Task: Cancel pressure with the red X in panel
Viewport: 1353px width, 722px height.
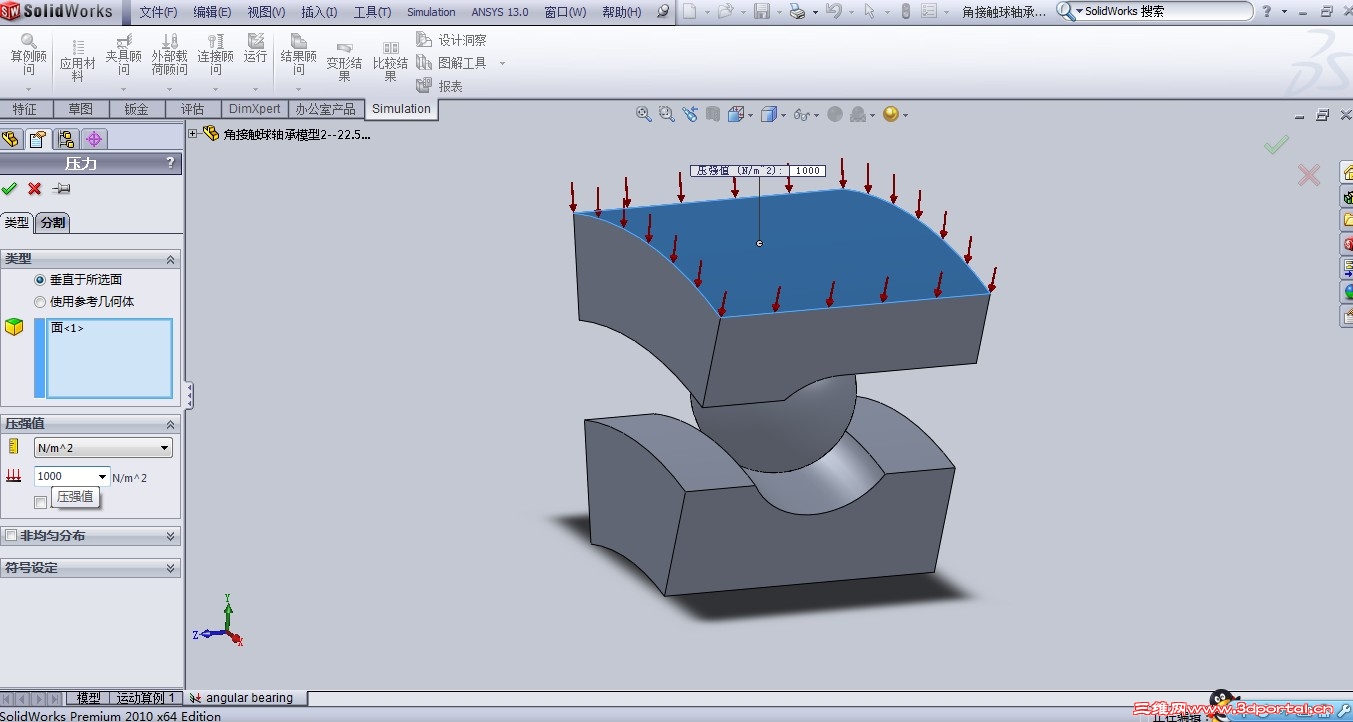Action: (34, 188)
